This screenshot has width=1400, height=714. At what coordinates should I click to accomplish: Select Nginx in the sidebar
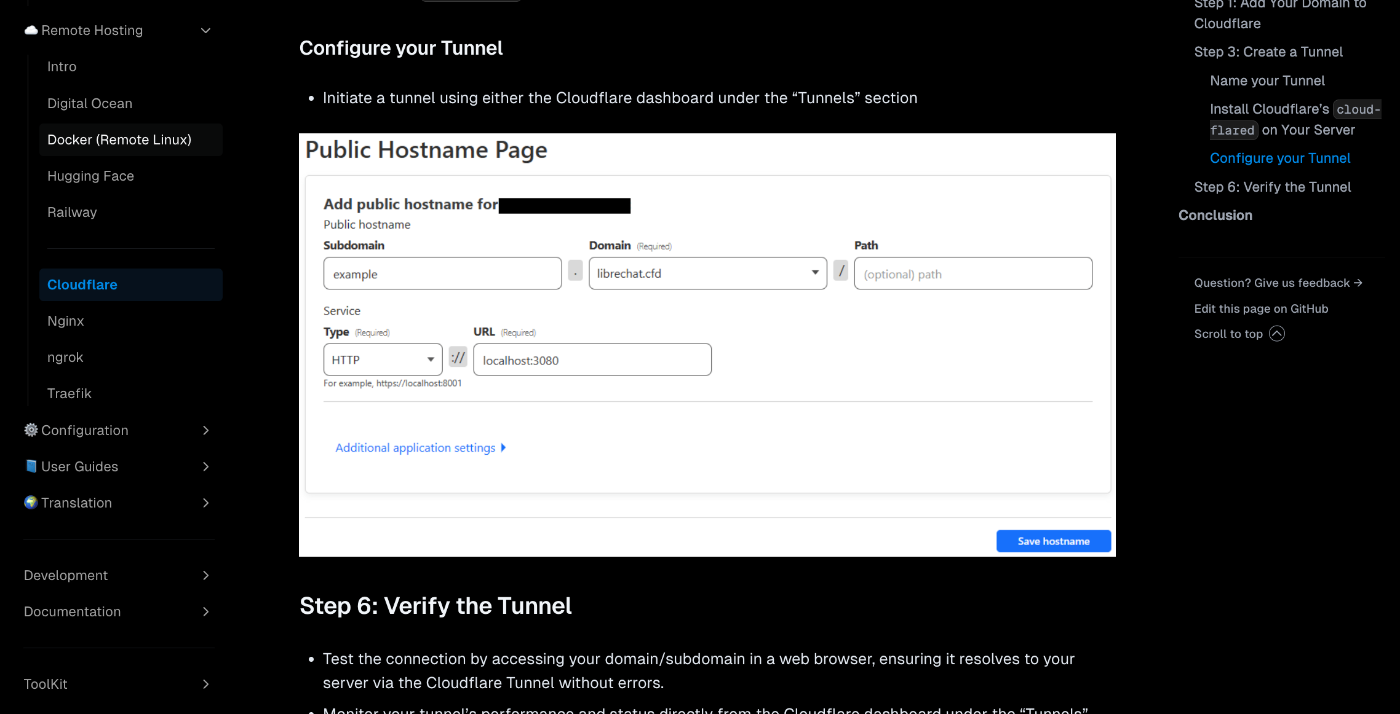point(66,321)
